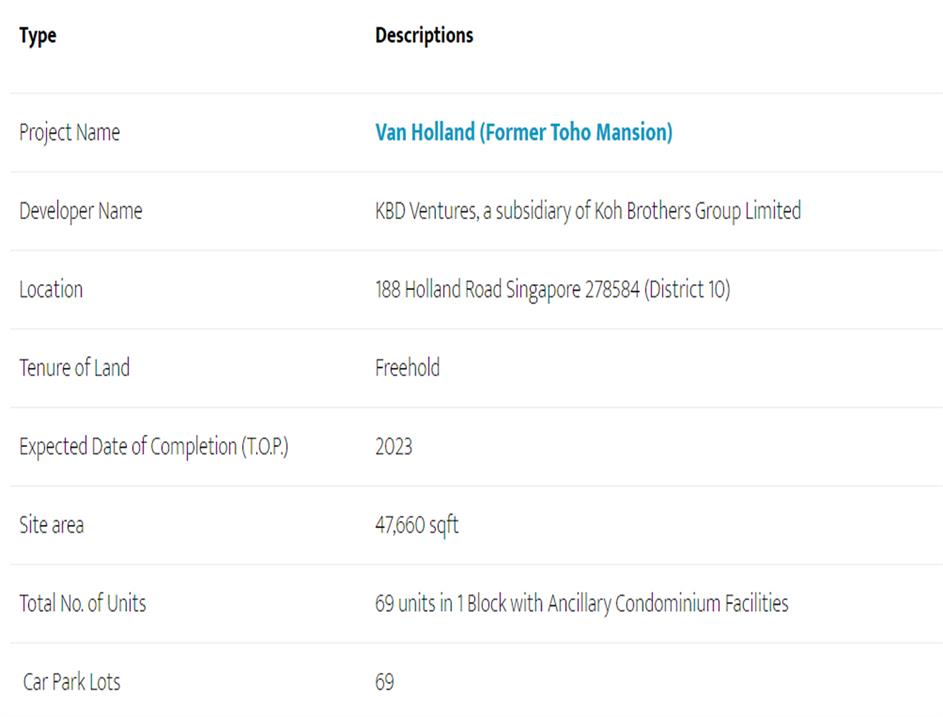
Task: Open the Van Holland (Former Toho Mansion) link
Action: coord(523,132)
